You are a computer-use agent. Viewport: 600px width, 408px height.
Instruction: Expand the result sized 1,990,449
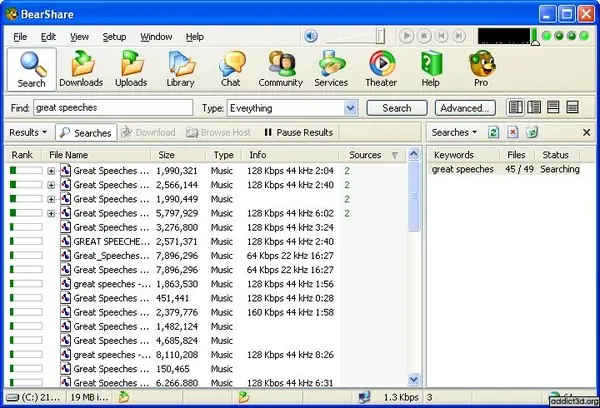click(51, 199)
